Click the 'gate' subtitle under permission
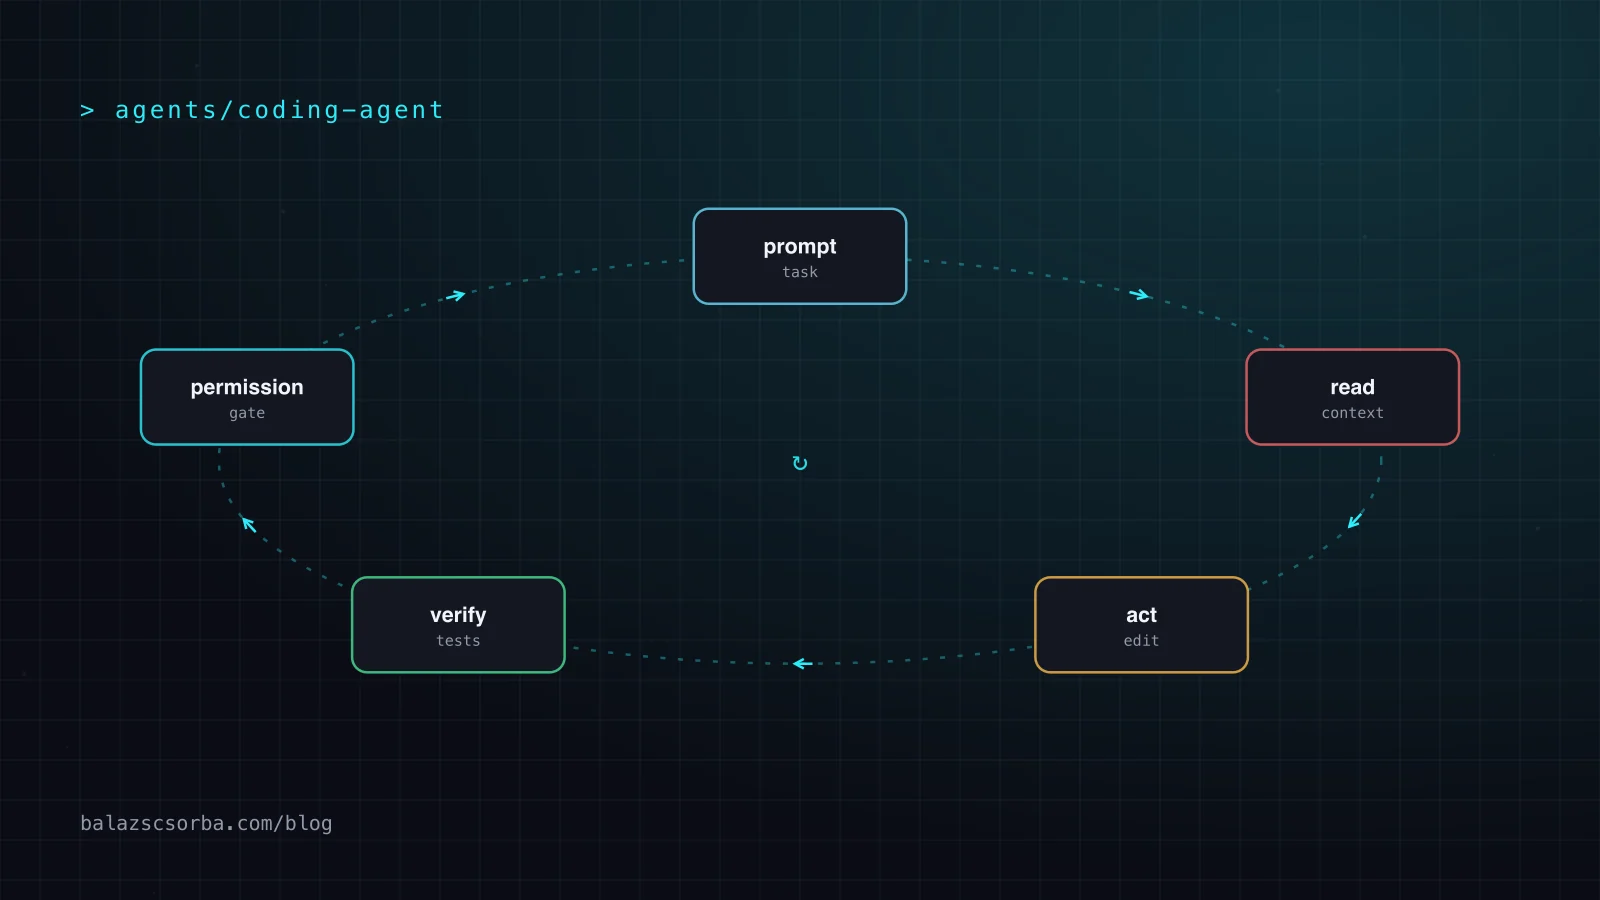1600x900 pixels. click(247, 413)
